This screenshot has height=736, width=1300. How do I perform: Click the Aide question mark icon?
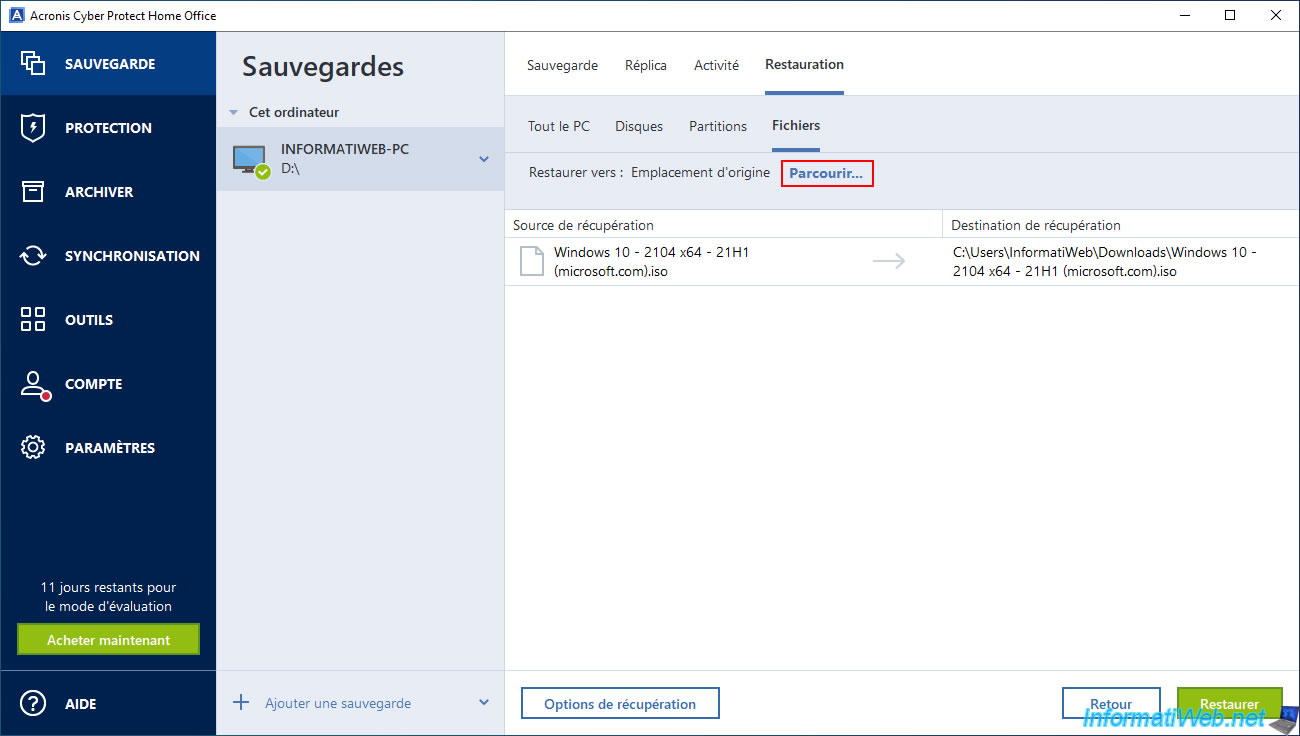[33, 703]
